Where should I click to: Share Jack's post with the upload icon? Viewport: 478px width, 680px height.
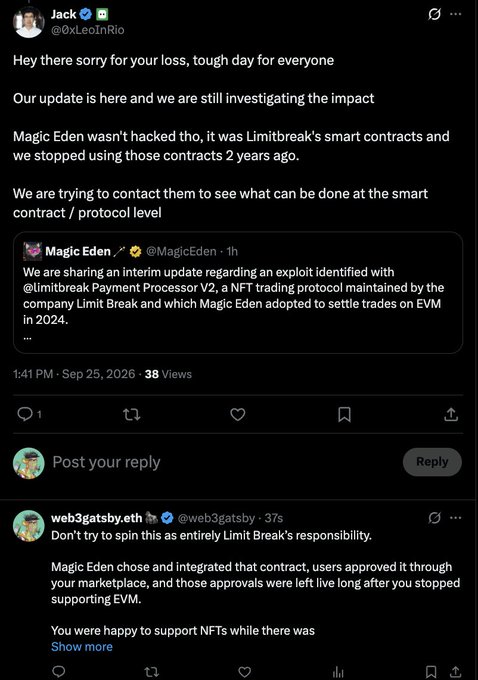tap(451, 415)
